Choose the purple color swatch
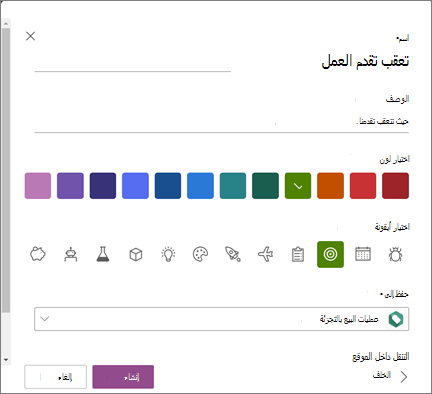 coord(70,186)
